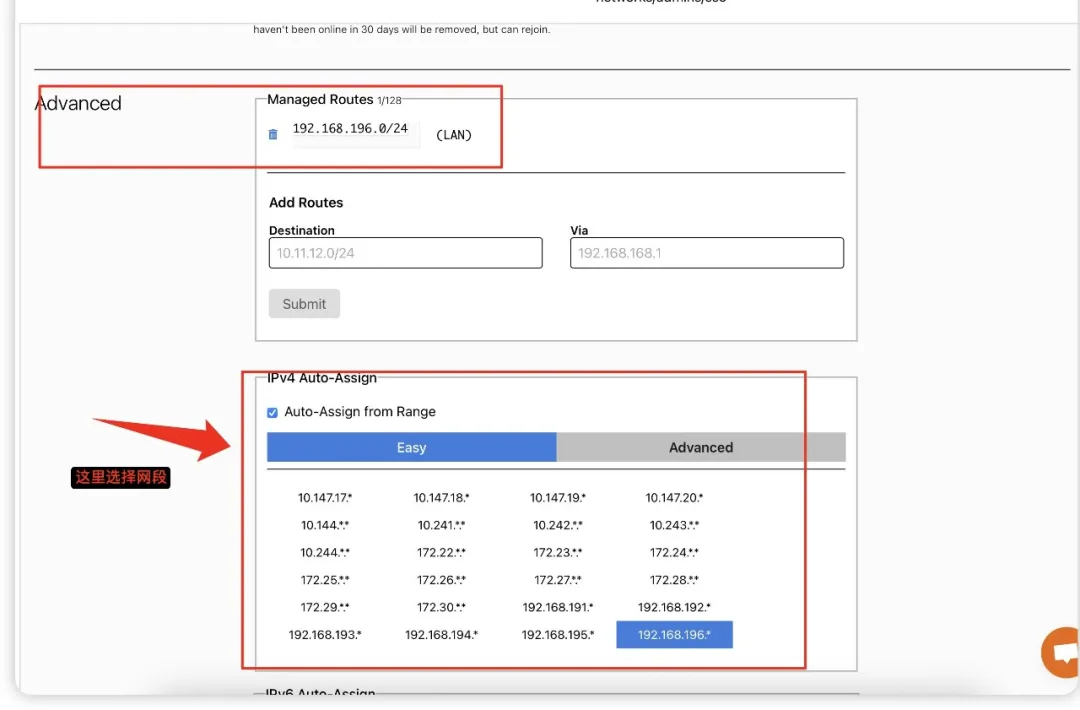Image resolution: width=1080 pixels, height=710 pixels.
Task: Select the 172.28.*.* range
Action: 674,580
